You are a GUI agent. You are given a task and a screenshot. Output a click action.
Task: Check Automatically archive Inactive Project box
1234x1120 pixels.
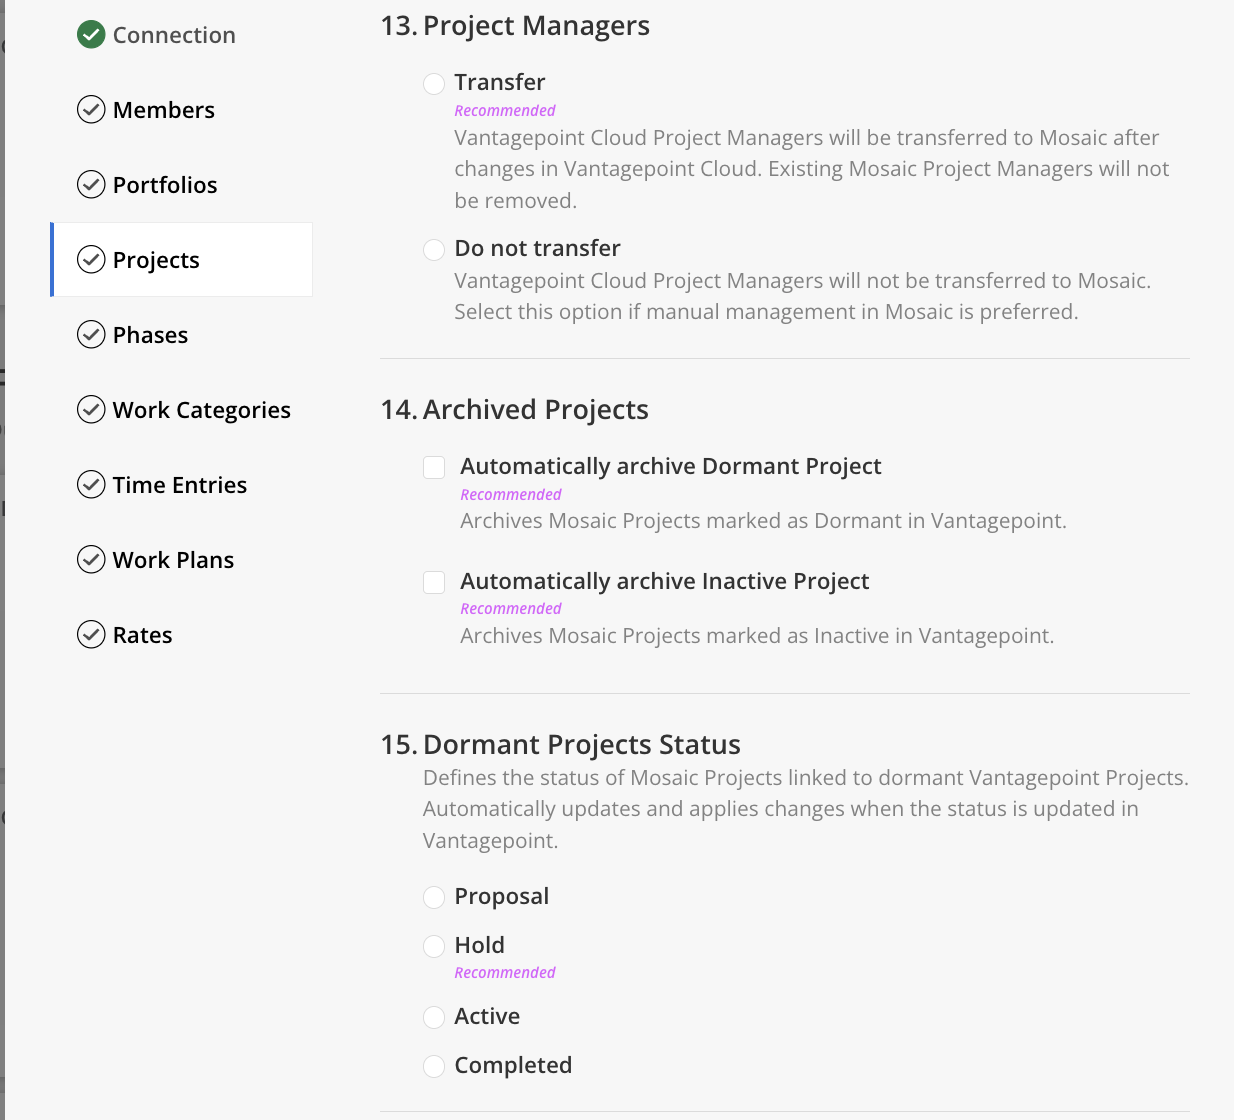434,582
